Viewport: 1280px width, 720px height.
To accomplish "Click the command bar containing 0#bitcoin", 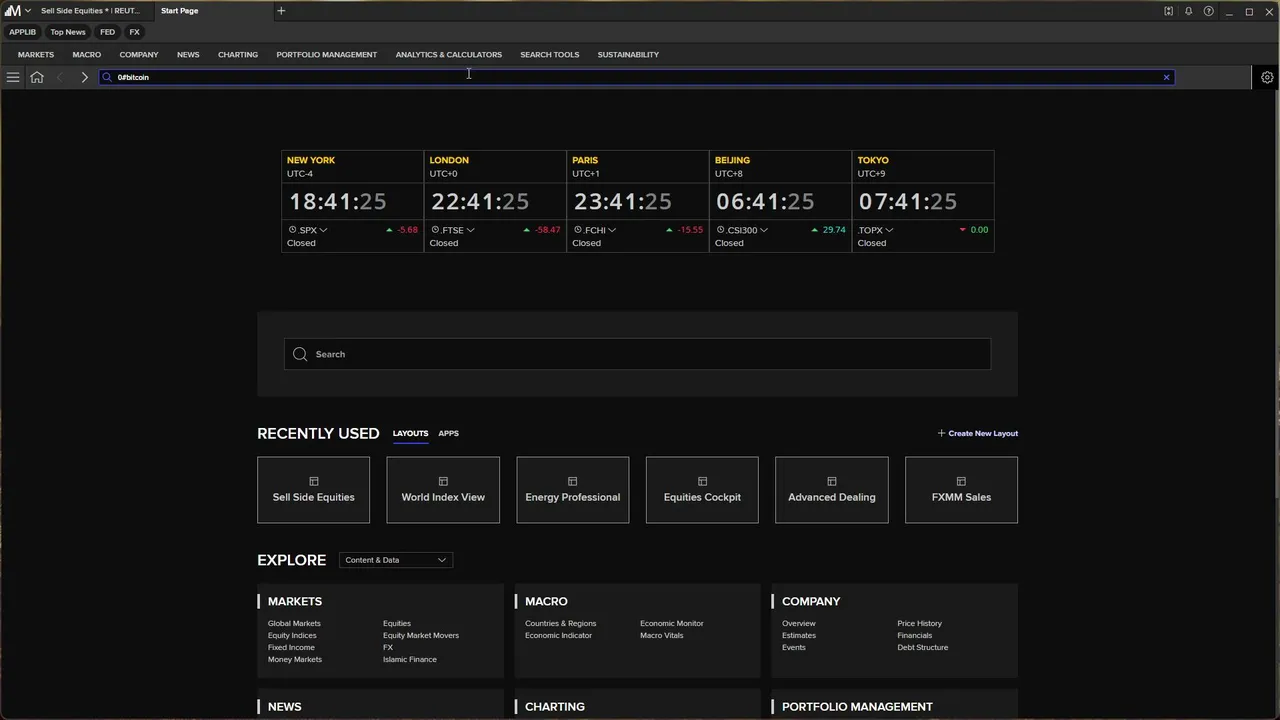I will pyautogui.click(x=636, y=77).
